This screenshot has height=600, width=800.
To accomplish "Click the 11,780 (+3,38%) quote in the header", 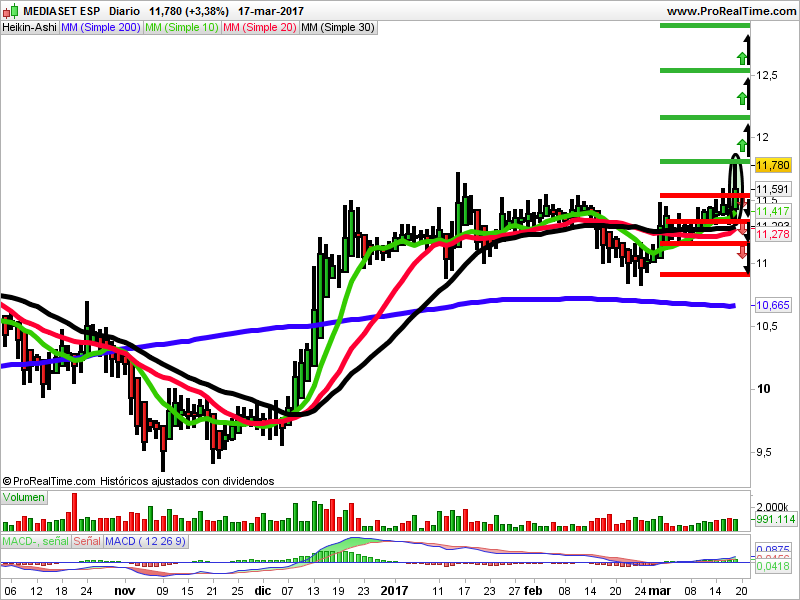I will (x=189, y=11).
